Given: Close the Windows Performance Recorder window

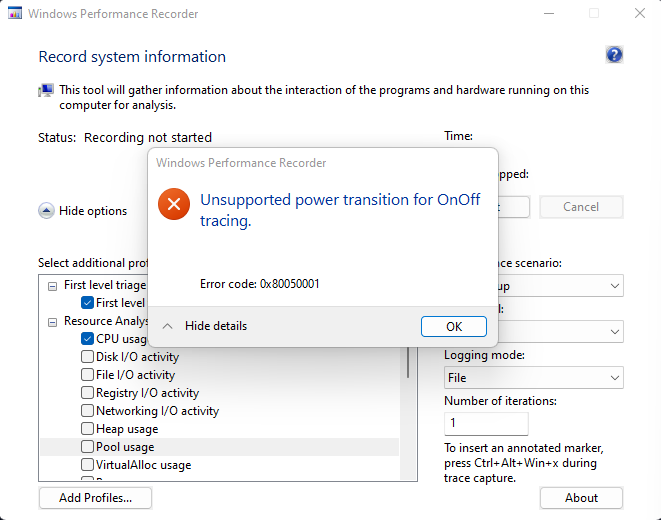Looking at the screenshot, I should (x=640, y=13).
